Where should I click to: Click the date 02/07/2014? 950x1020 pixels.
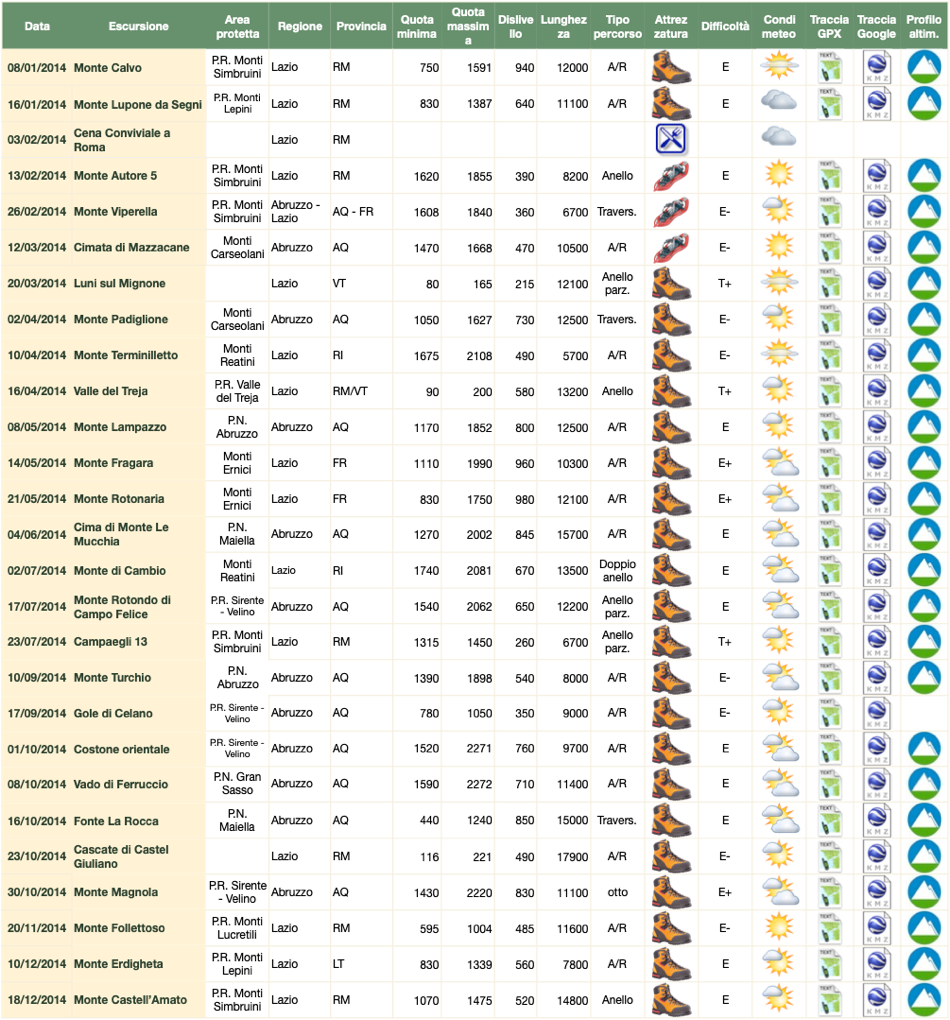tap(36, 570)
